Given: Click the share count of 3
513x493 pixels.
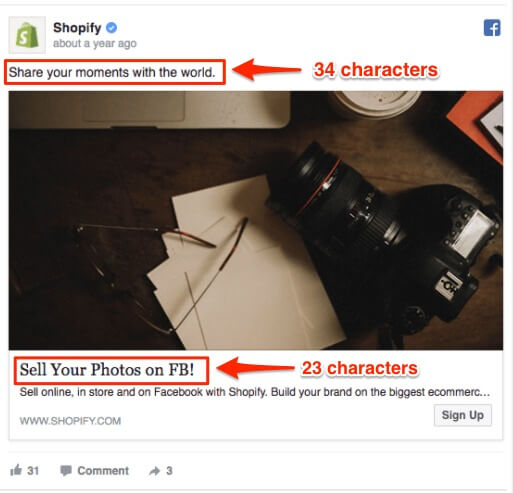Looking at the screenshot, I should (x=169, y=471).
